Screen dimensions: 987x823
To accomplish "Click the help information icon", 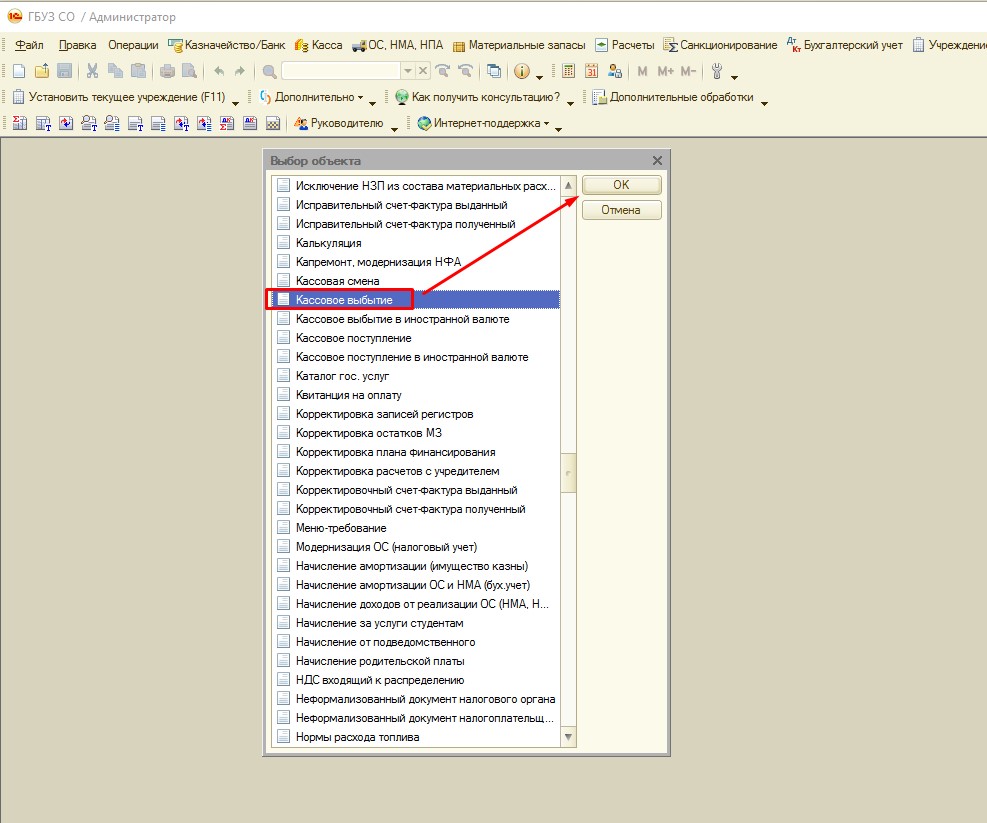I will pos(522,71).
